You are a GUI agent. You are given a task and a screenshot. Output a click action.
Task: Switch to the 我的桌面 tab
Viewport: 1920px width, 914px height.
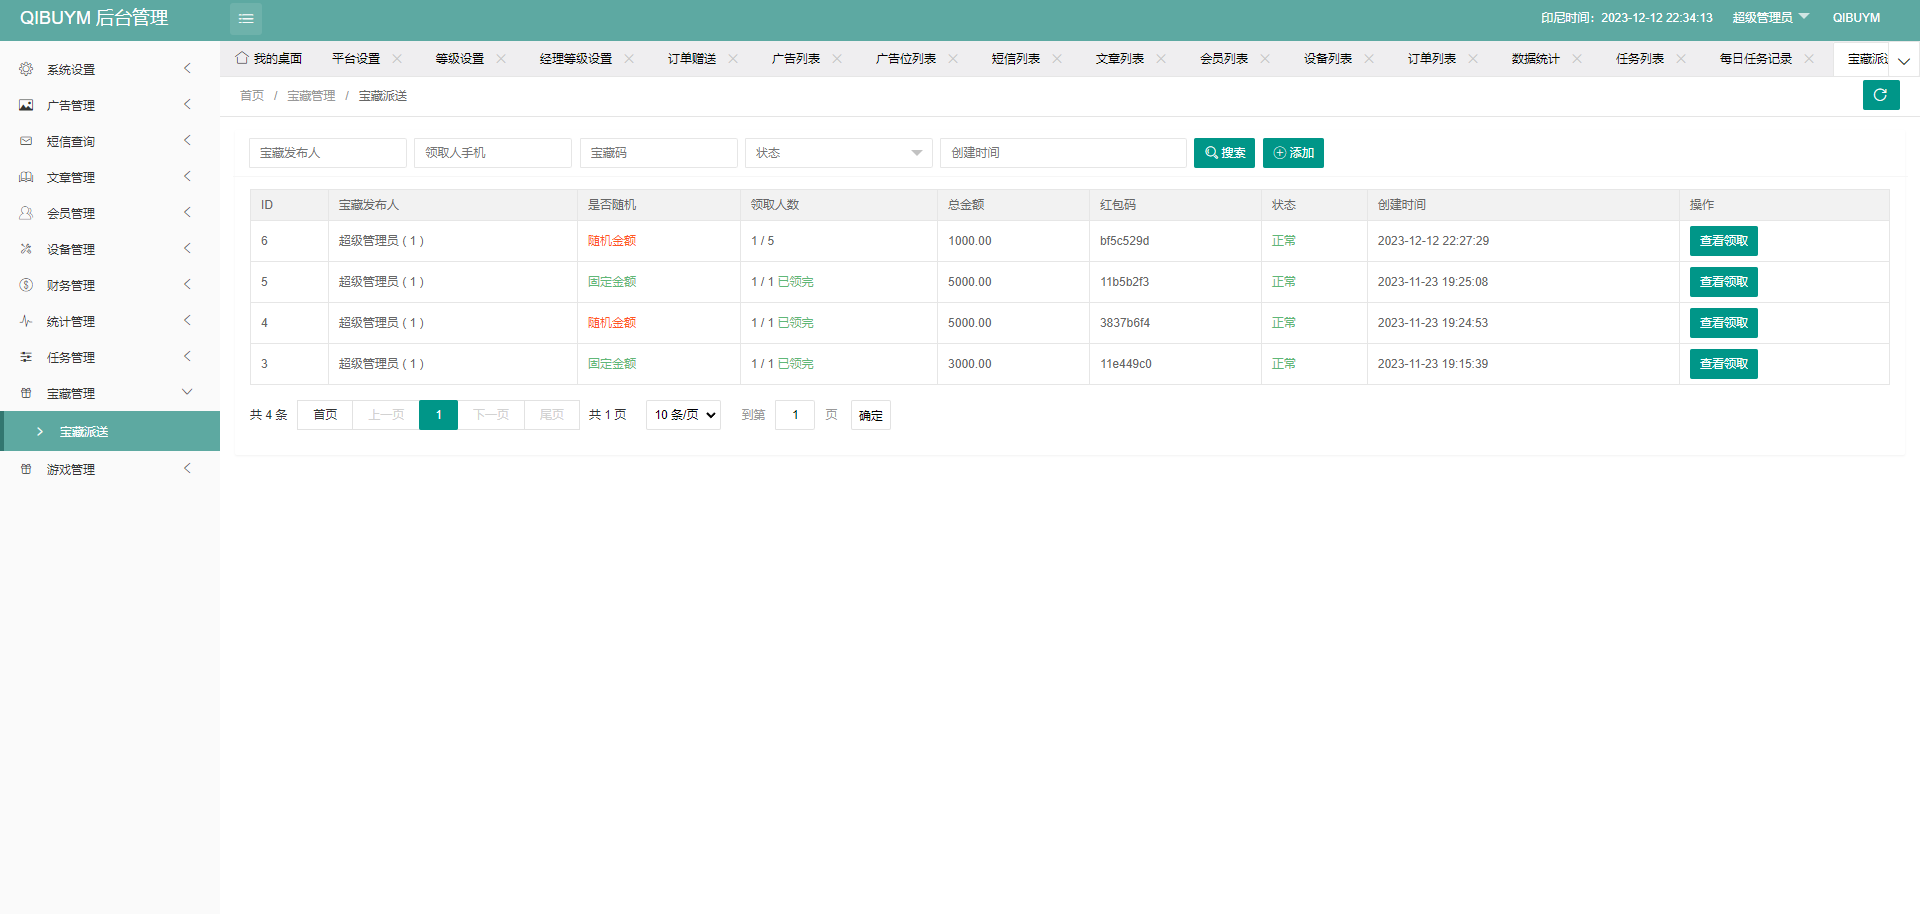click(x=269, y=59)
